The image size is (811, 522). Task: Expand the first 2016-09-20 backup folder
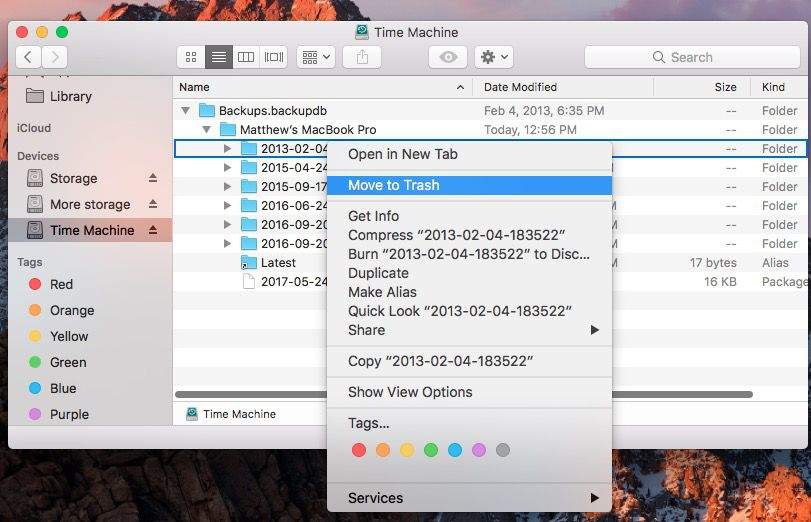[227, 225]
